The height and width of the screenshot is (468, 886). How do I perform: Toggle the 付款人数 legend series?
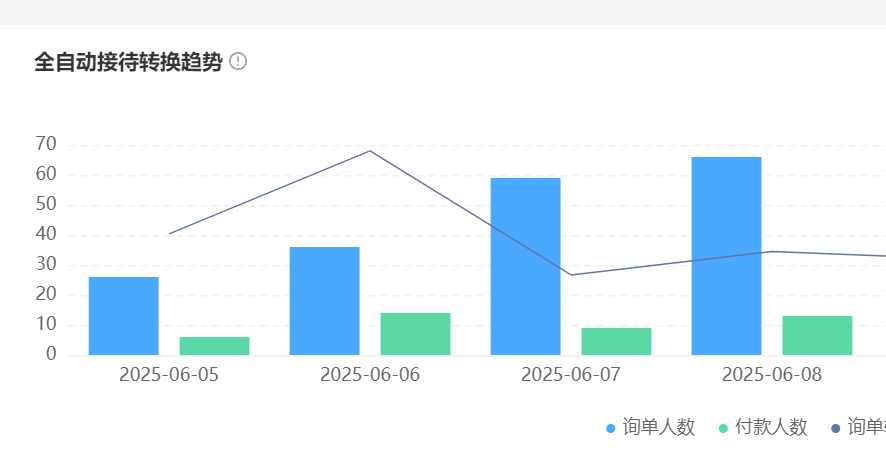(x=763, y=427)
